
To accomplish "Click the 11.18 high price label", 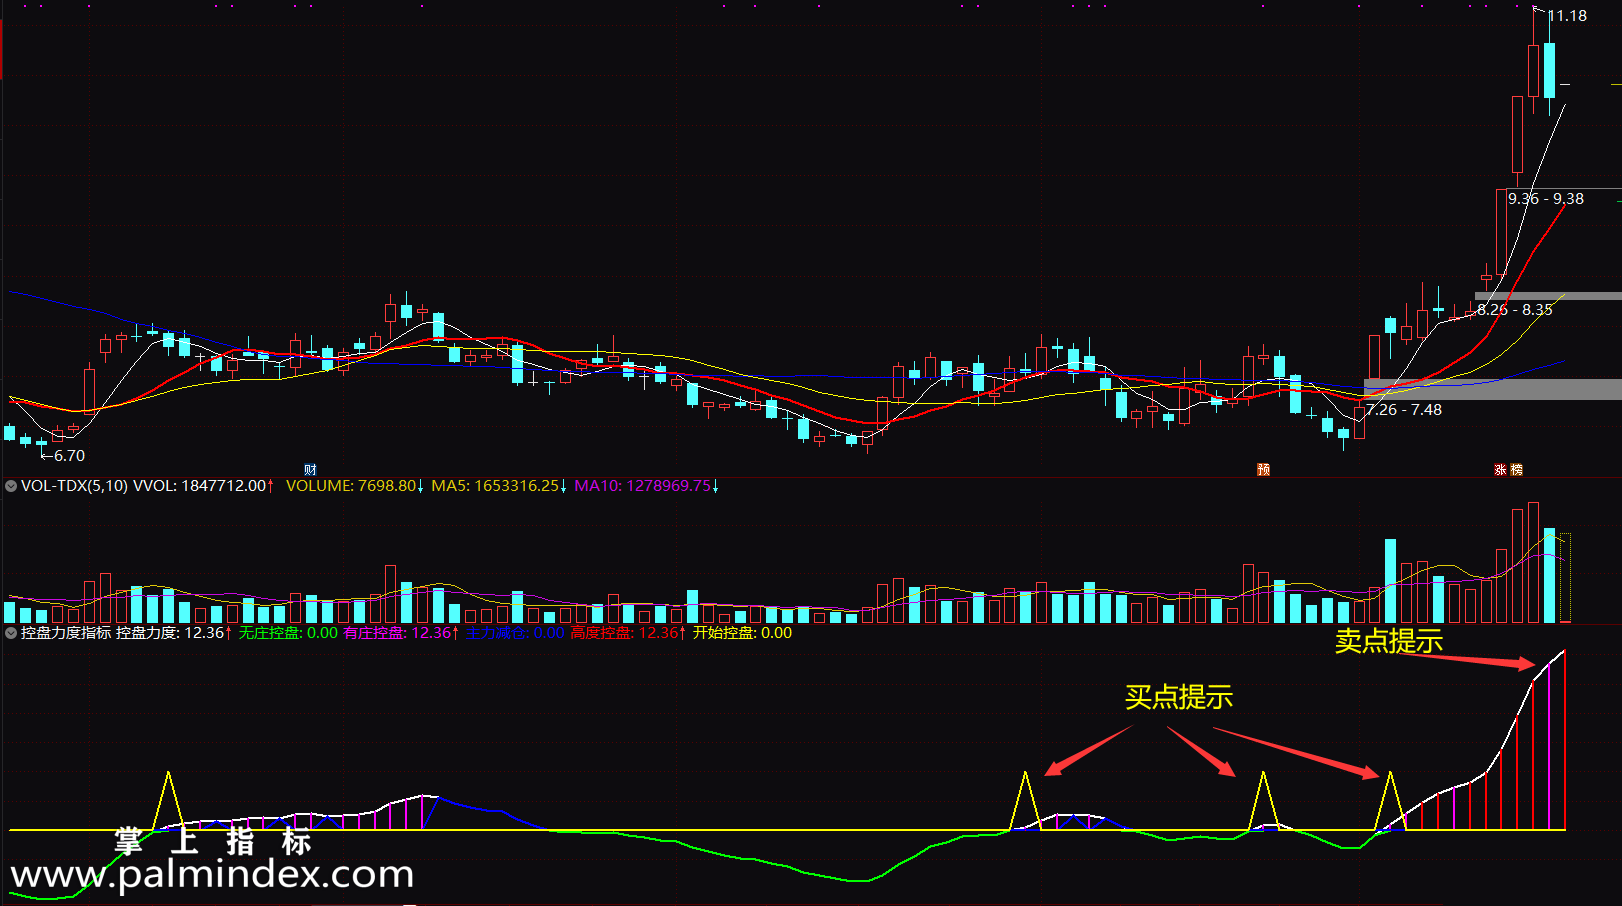I will [x=1567, y=16].
